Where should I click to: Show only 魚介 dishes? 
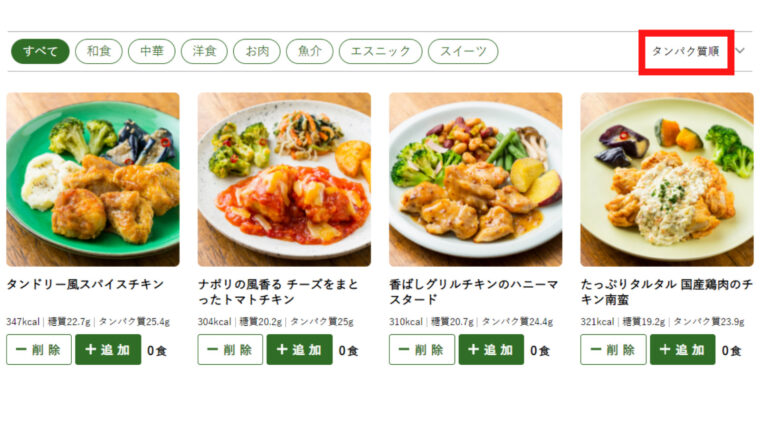310,51
